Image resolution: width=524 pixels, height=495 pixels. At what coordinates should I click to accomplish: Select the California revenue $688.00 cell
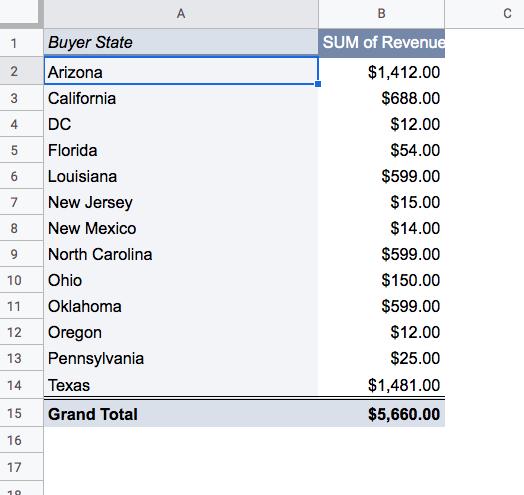381,98
